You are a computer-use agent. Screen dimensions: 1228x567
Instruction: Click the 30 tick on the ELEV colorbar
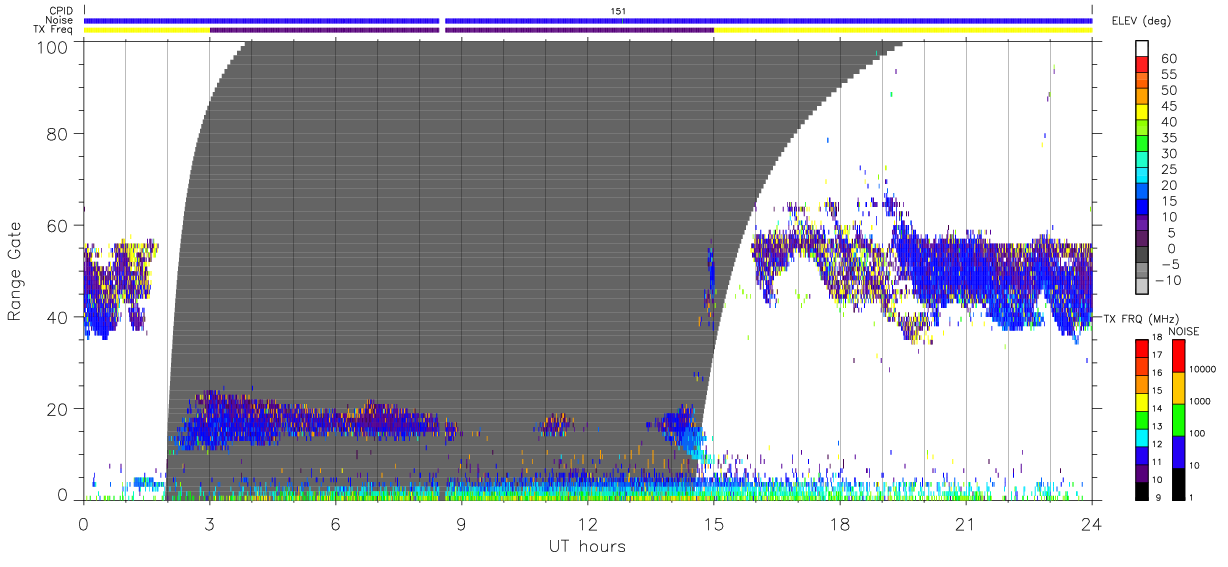pyautogui.click(x=1169, y=154)
